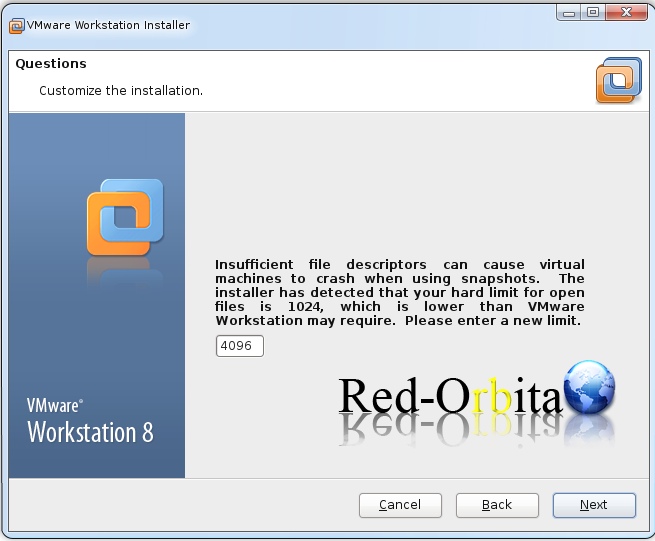Minimize the installer window

(569, 13)
